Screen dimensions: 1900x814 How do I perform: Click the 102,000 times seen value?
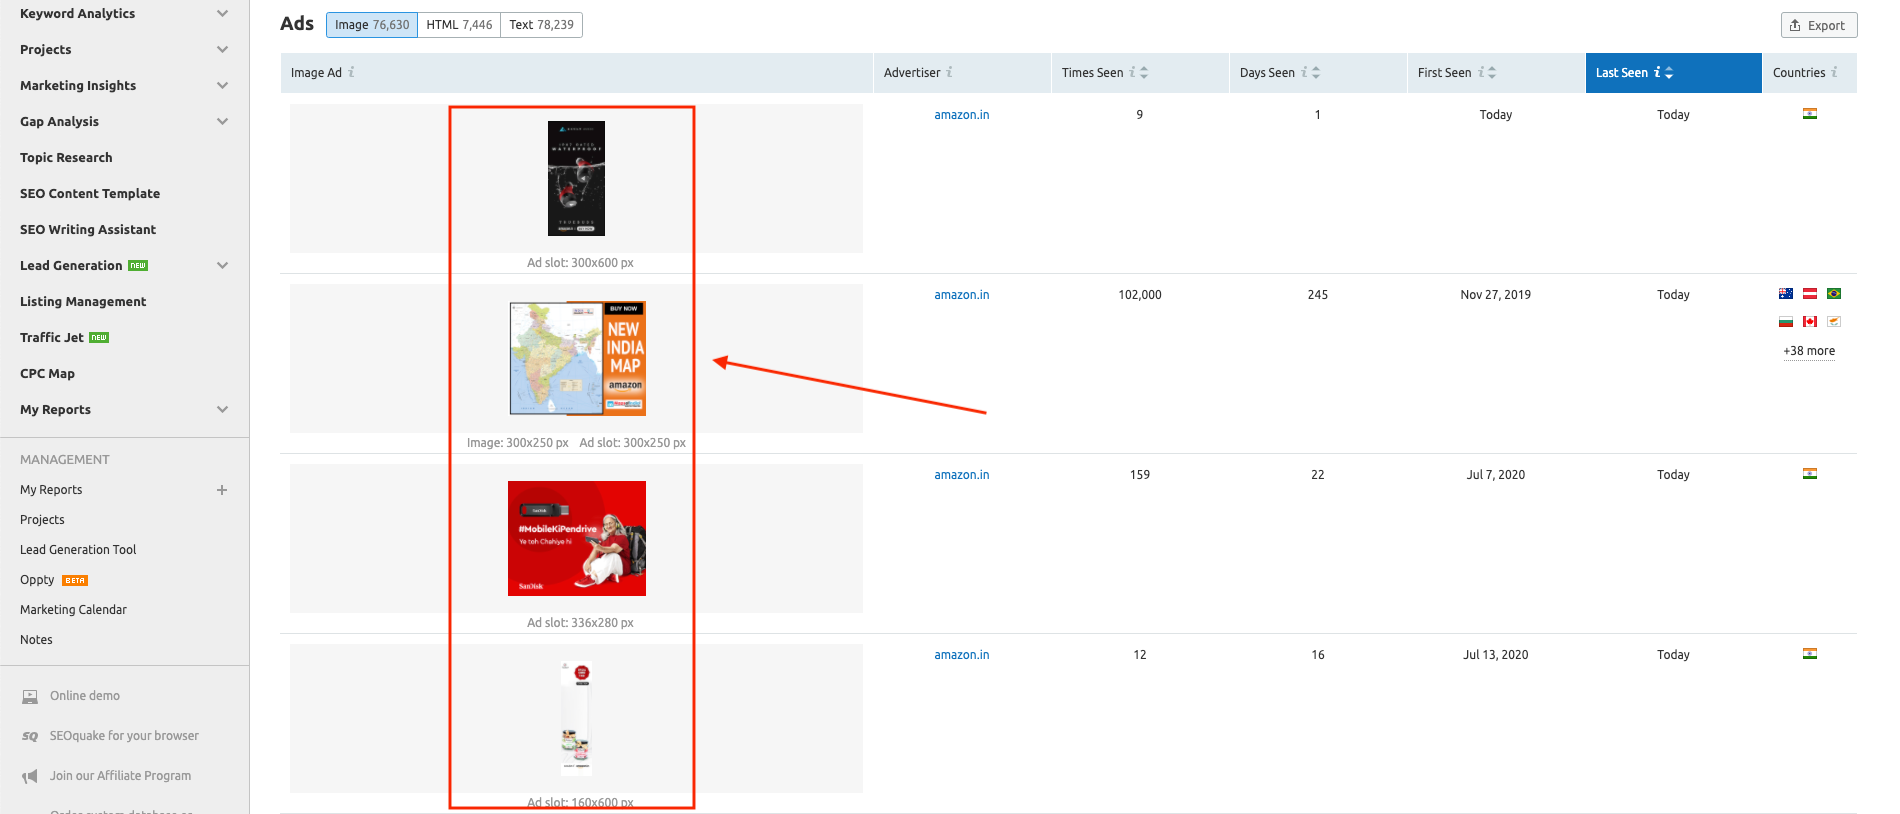tap(1140, 295)
